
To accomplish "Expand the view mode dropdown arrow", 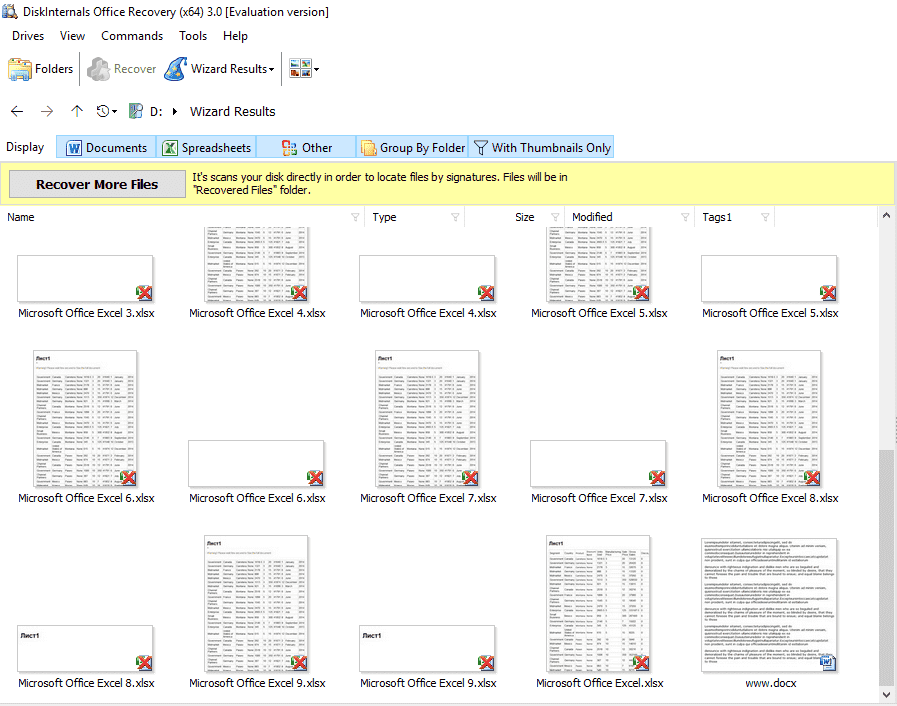I will tap(317, 70).
